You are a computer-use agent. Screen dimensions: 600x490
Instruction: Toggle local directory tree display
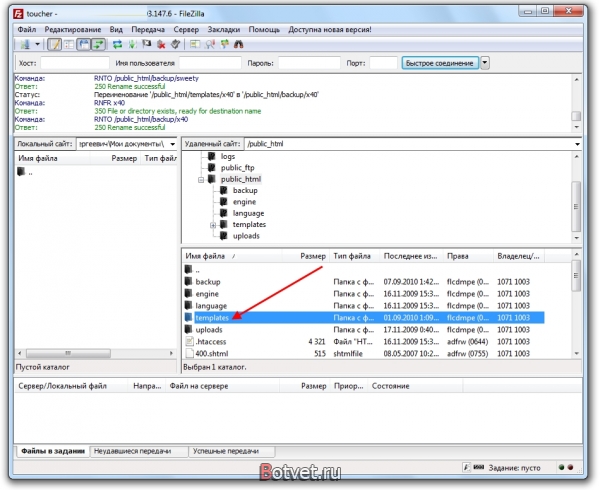[69, 44]
